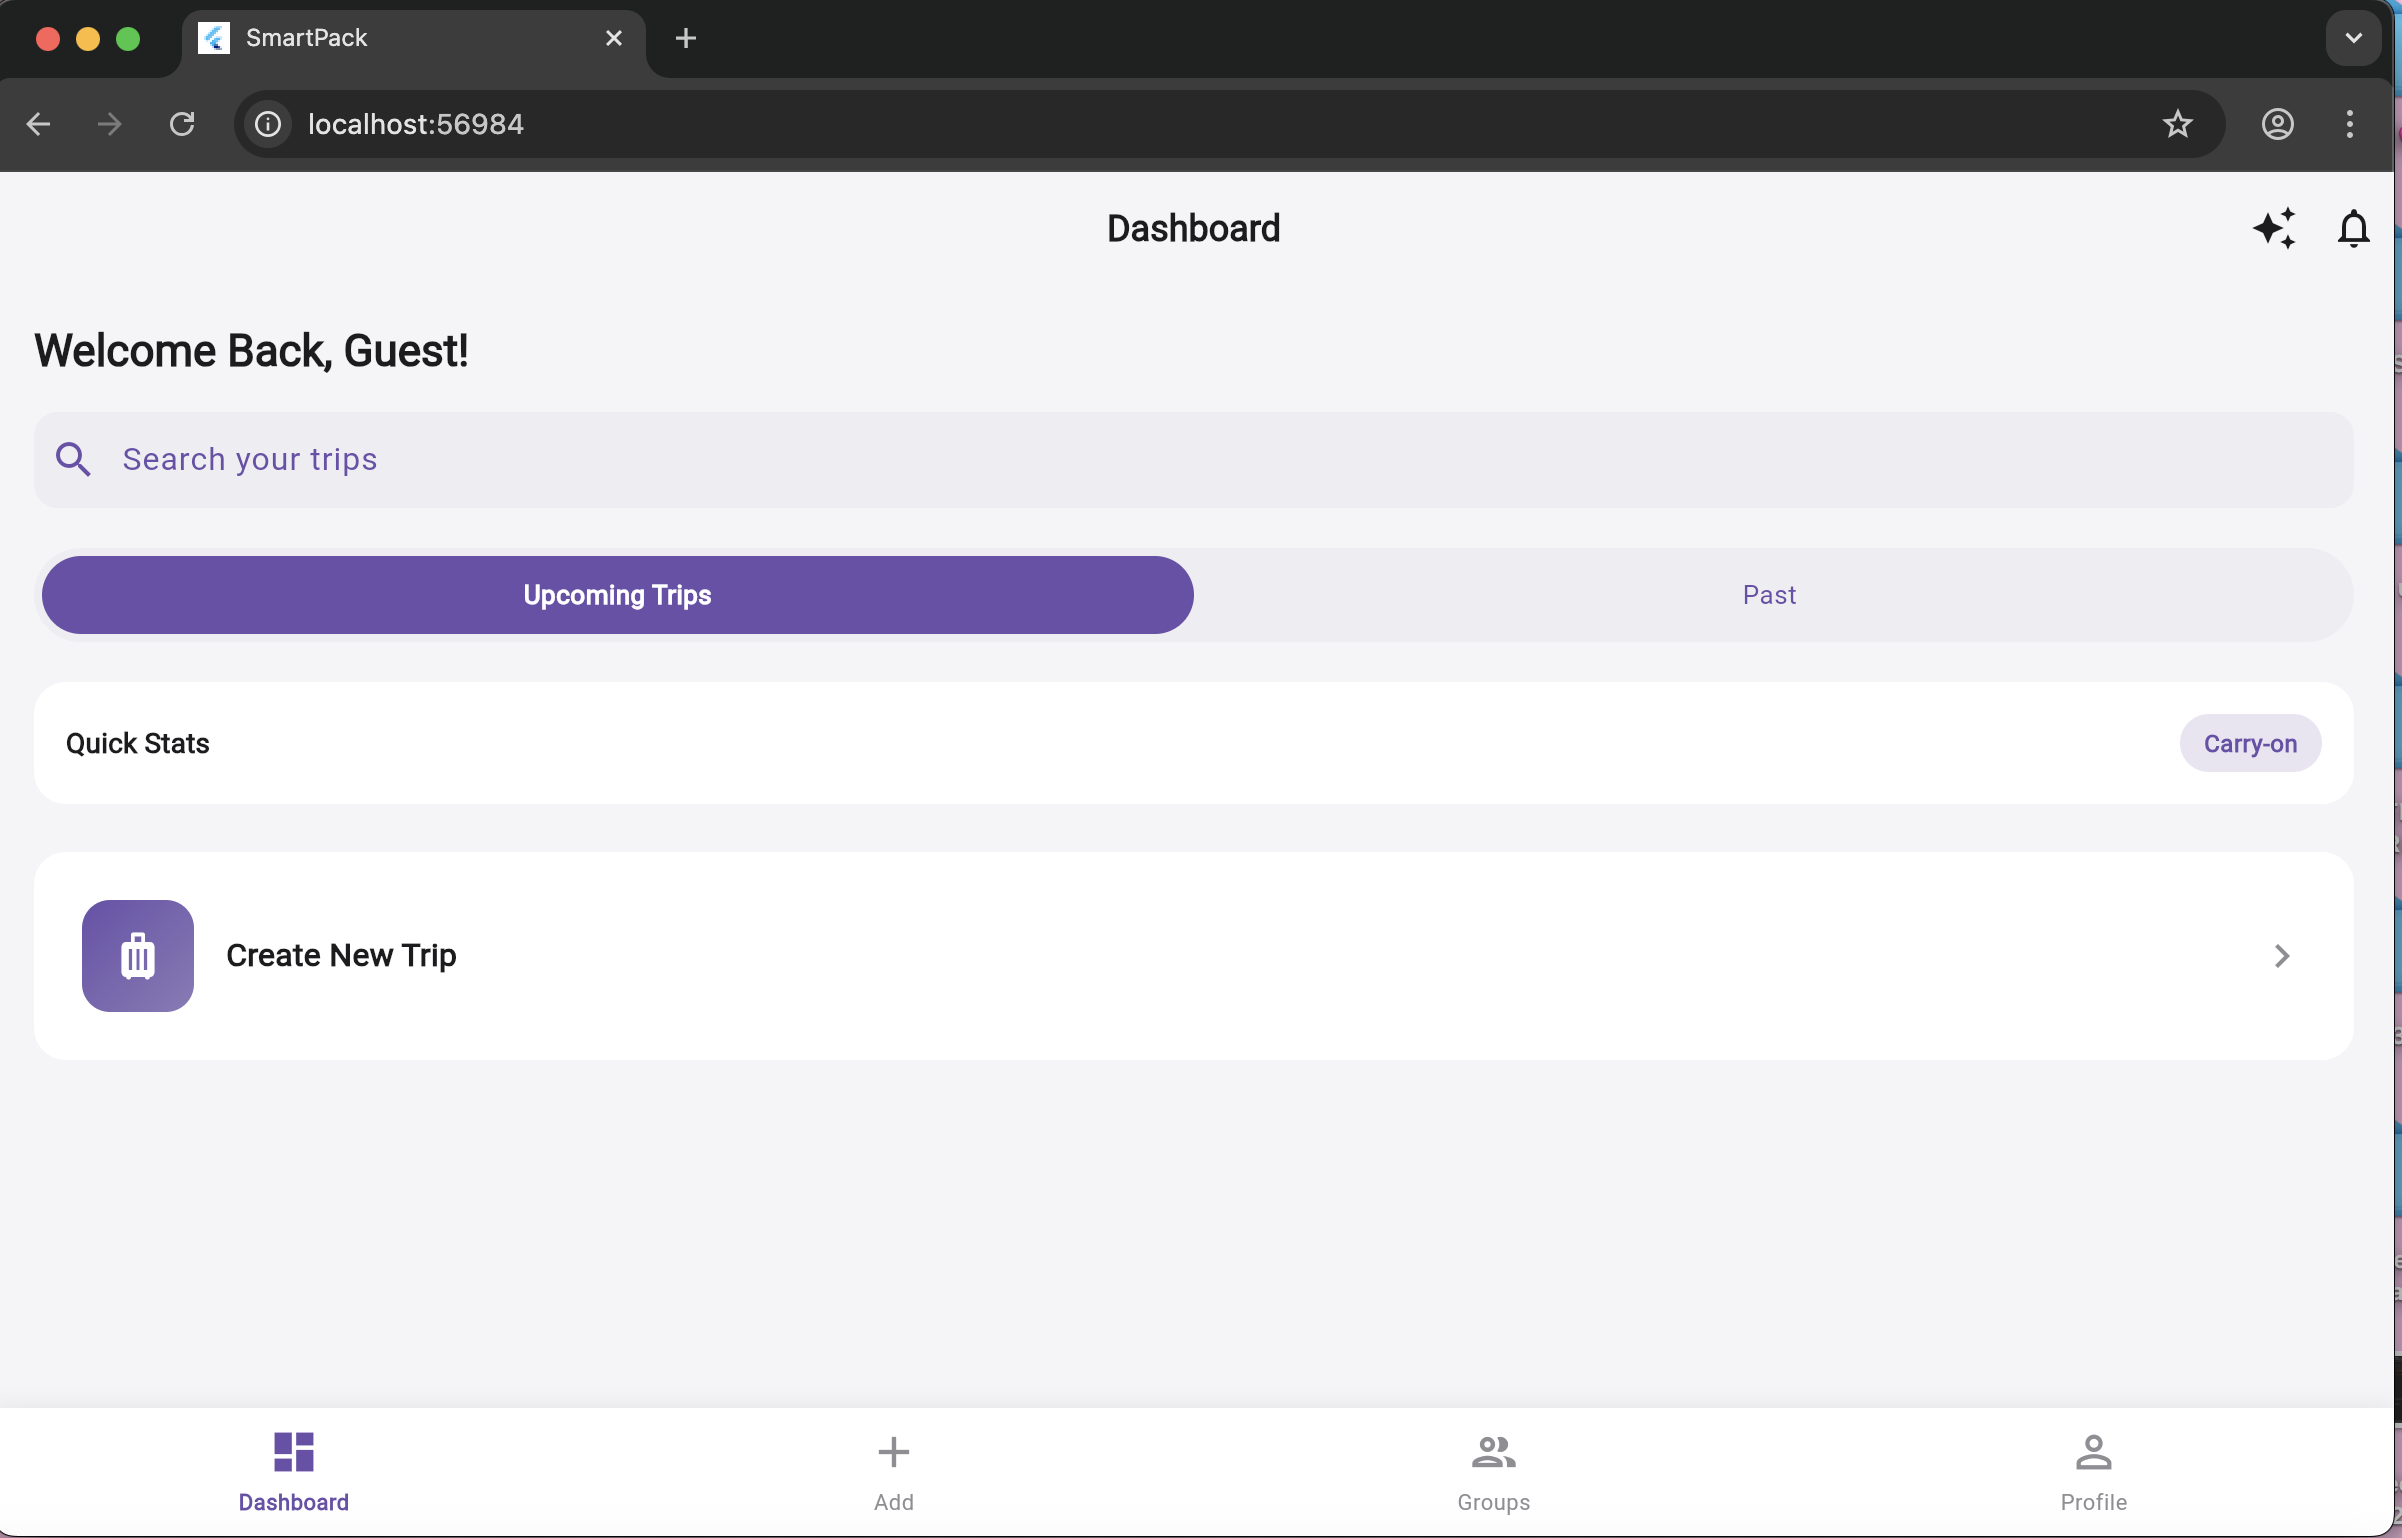The width and height of the screenshot is (2402, 1538).
Task: Click the search magnifier icon
Action: click(x=73, y=459)
